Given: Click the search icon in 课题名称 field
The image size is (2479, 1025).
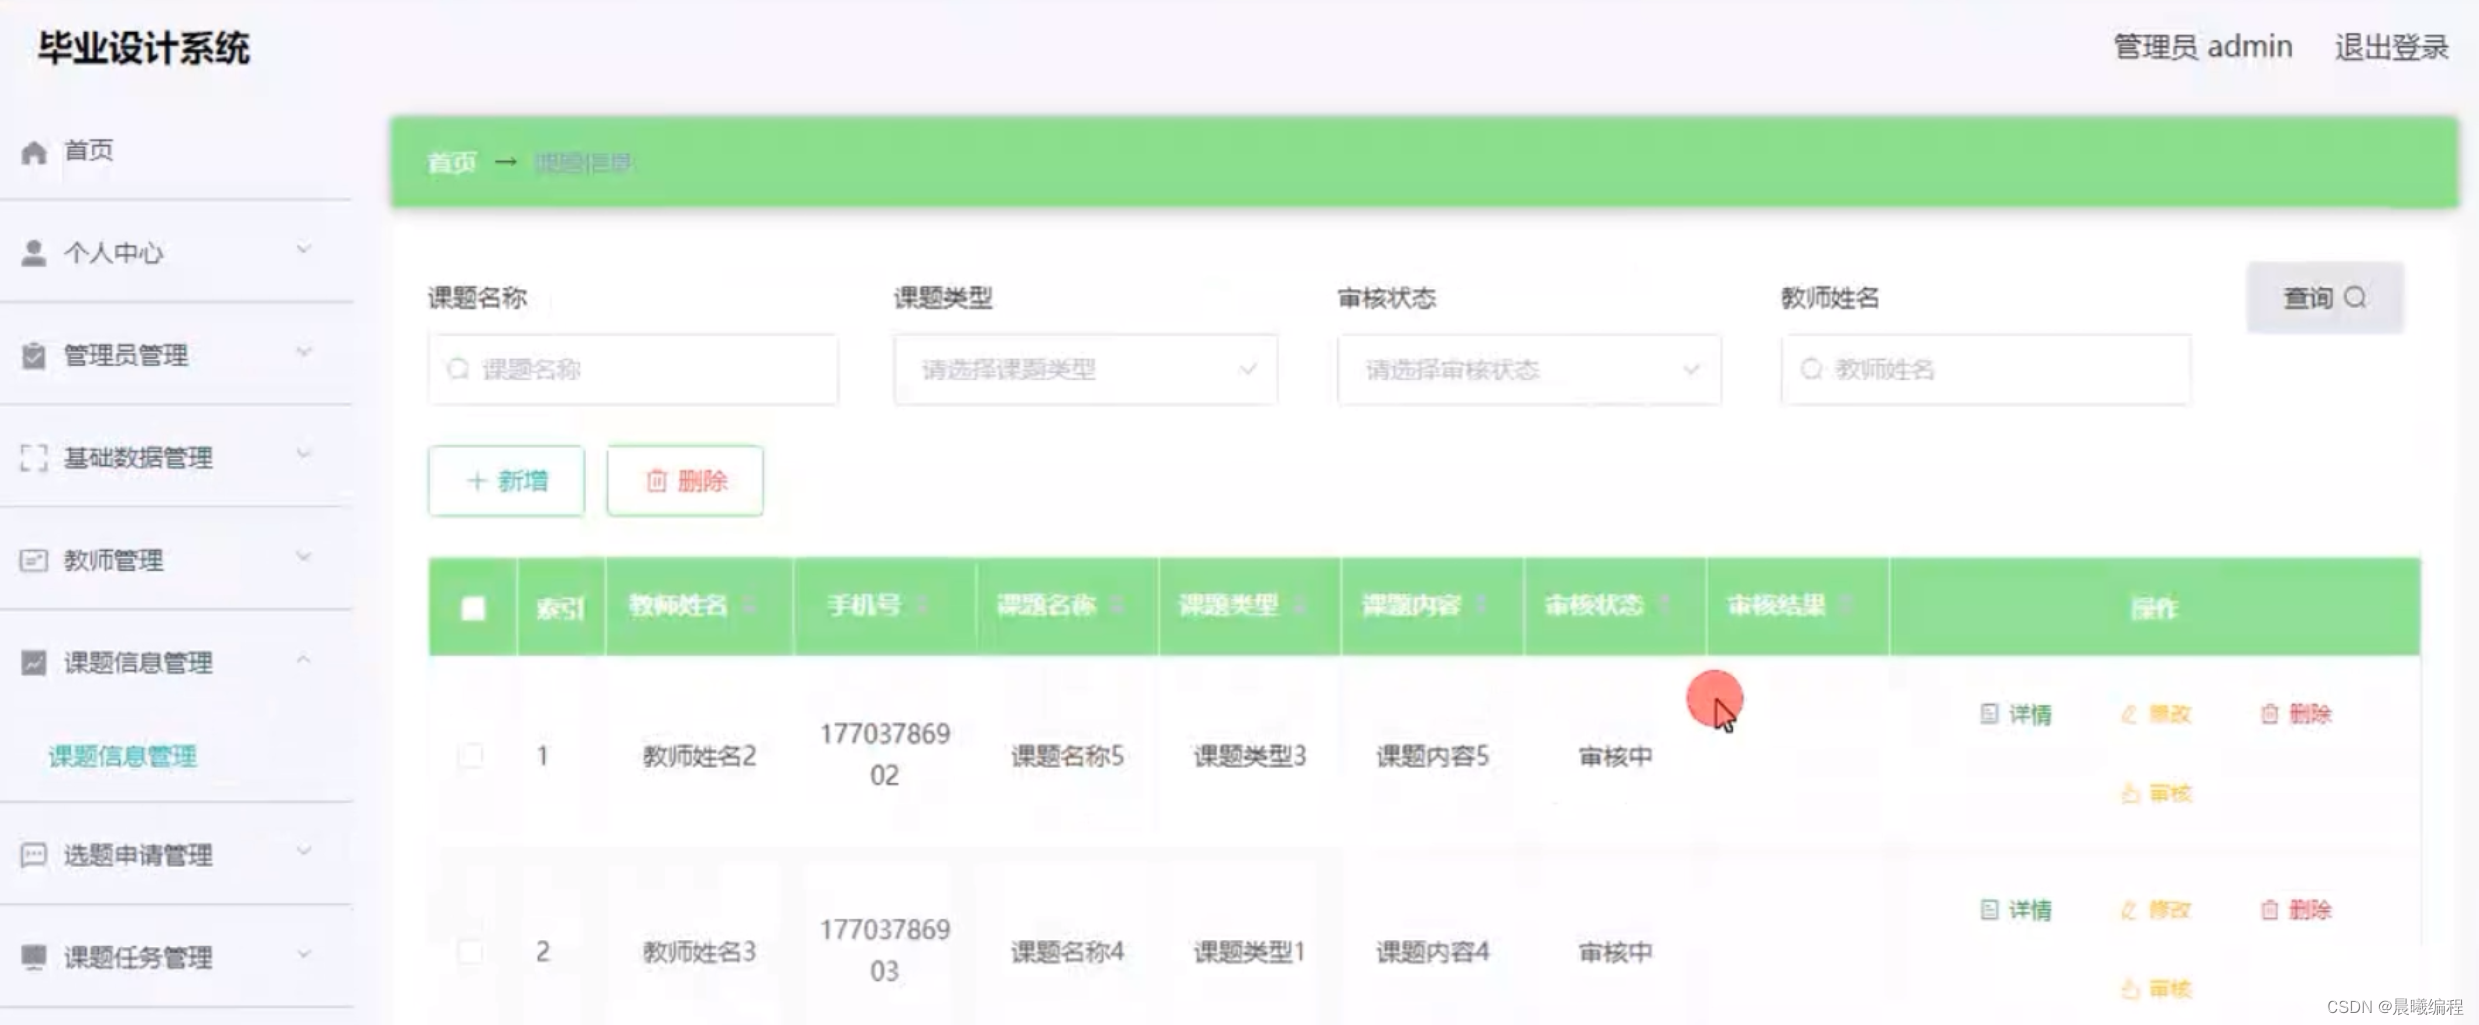Looking at the screenshot, I should click(458, 369).
